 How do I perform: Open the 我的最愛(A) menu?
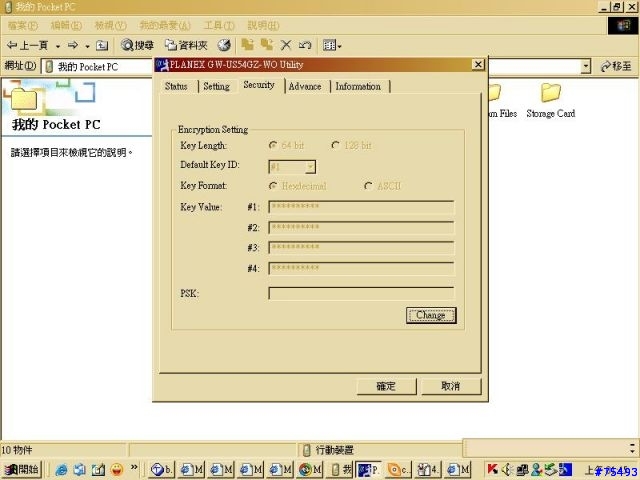pyautogui.click(x=165, y=26)
